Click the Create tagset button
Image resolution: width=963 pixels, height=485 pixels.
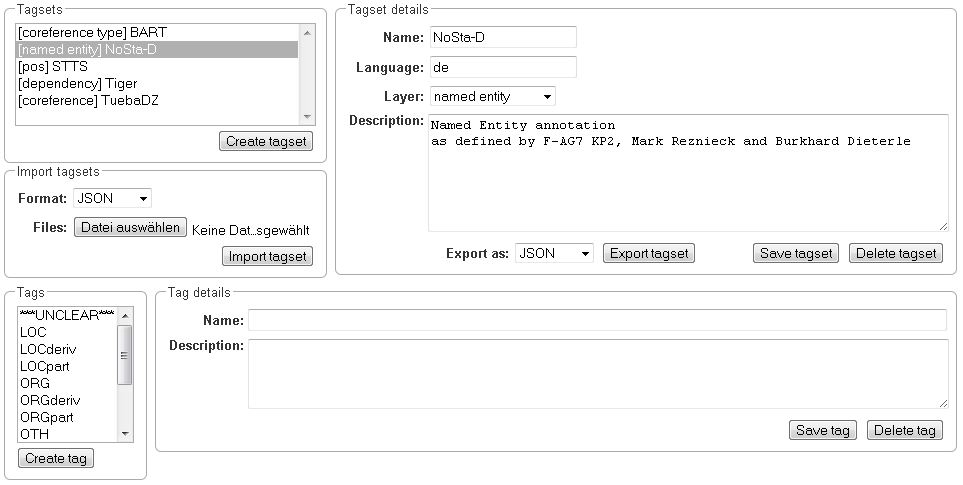point(265,141)
